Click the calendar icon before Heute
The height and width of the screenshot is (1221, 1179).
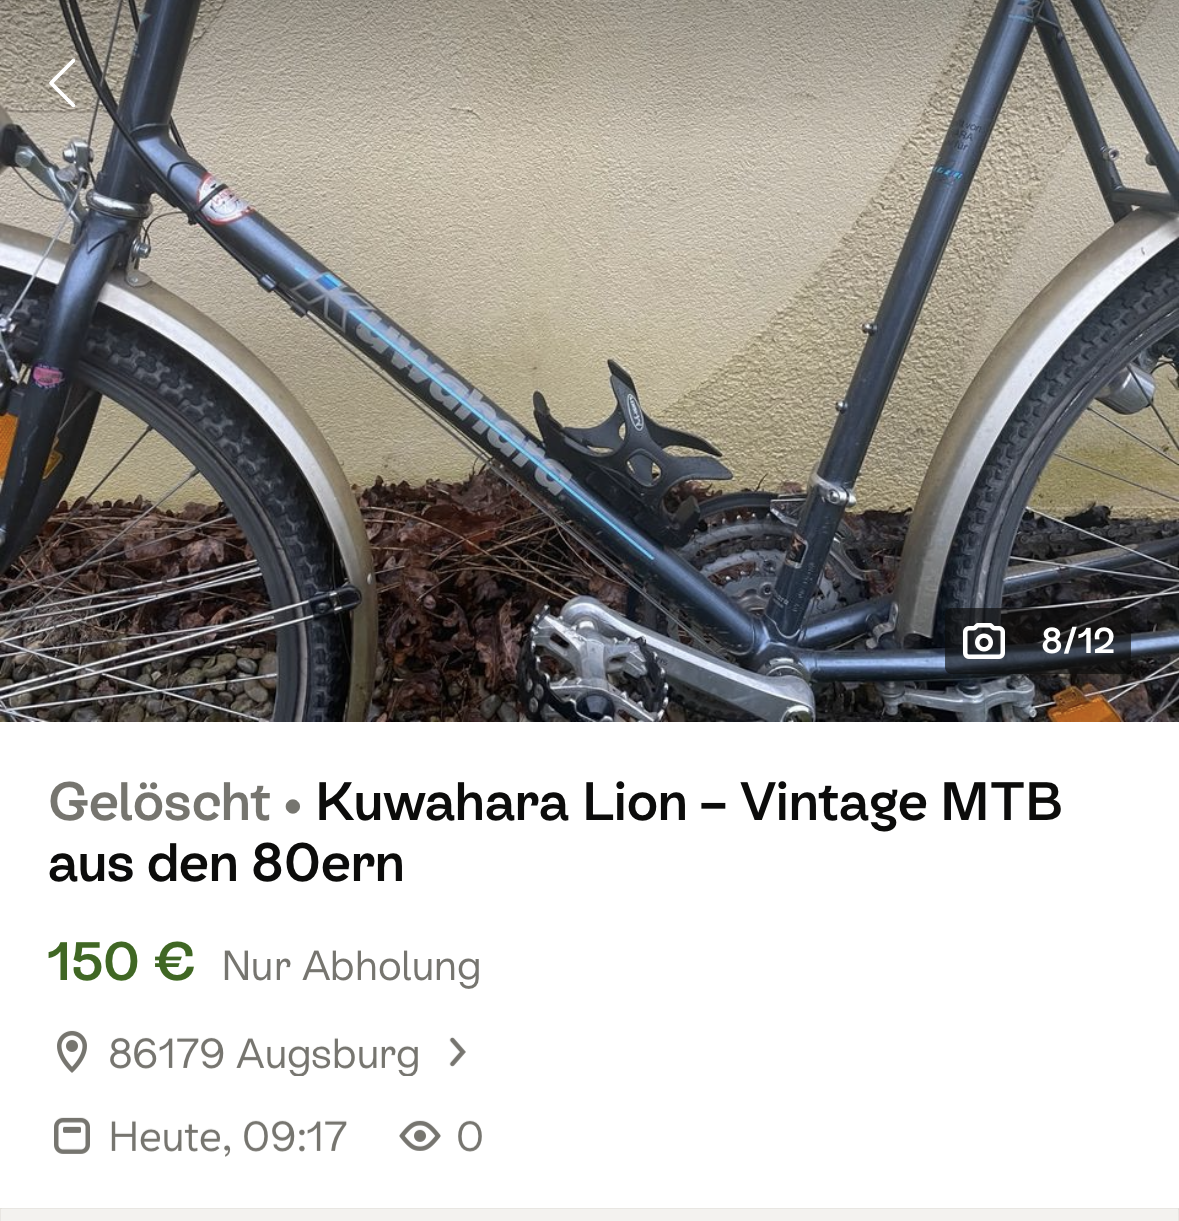click(x=71, y=1136)
